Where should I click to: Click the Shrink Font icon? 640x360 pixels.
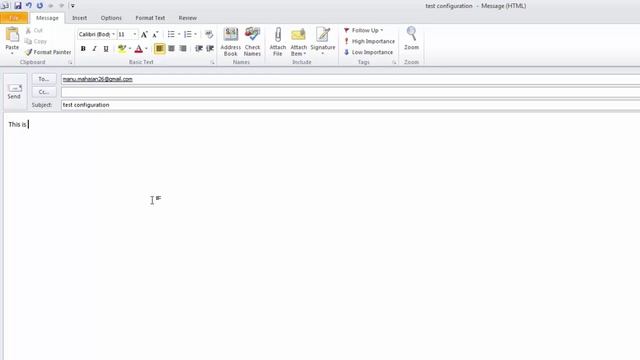click(x=155, y=35)
